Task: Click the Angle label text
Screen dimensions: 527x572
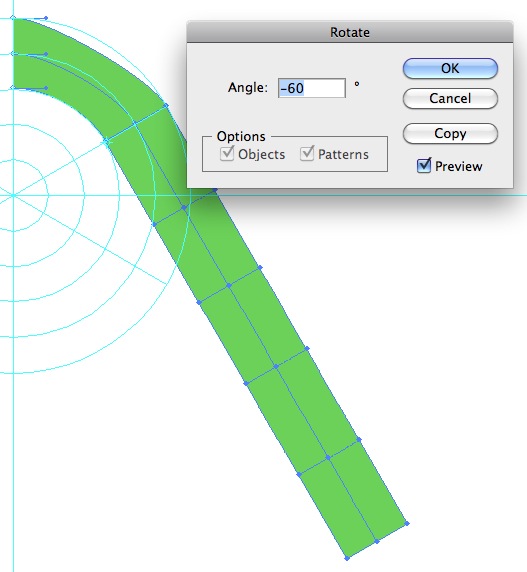Action: [248, 88]
